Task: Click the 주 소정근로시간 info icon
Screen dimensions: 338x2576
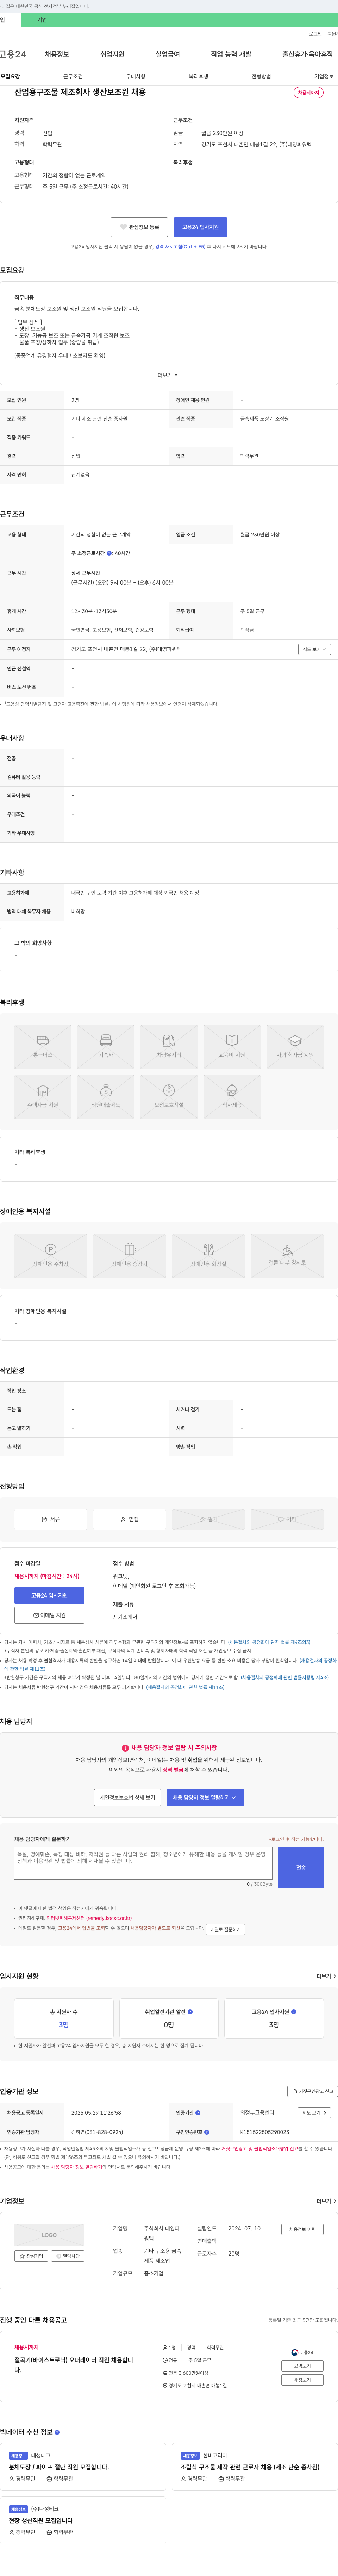Action: (x=109, y=553)
